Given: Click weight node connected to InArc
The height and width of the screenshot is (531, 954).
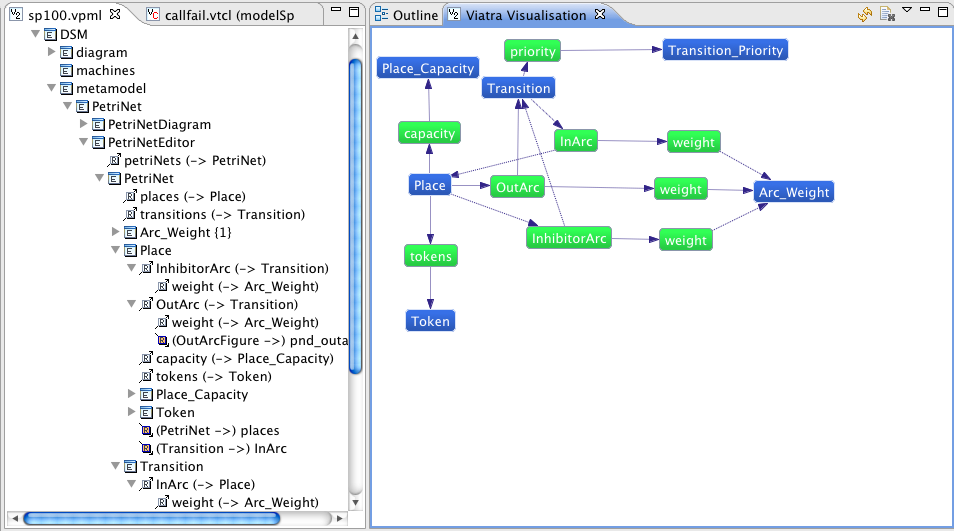Looking at the screenshot, I should coord(694,142).
